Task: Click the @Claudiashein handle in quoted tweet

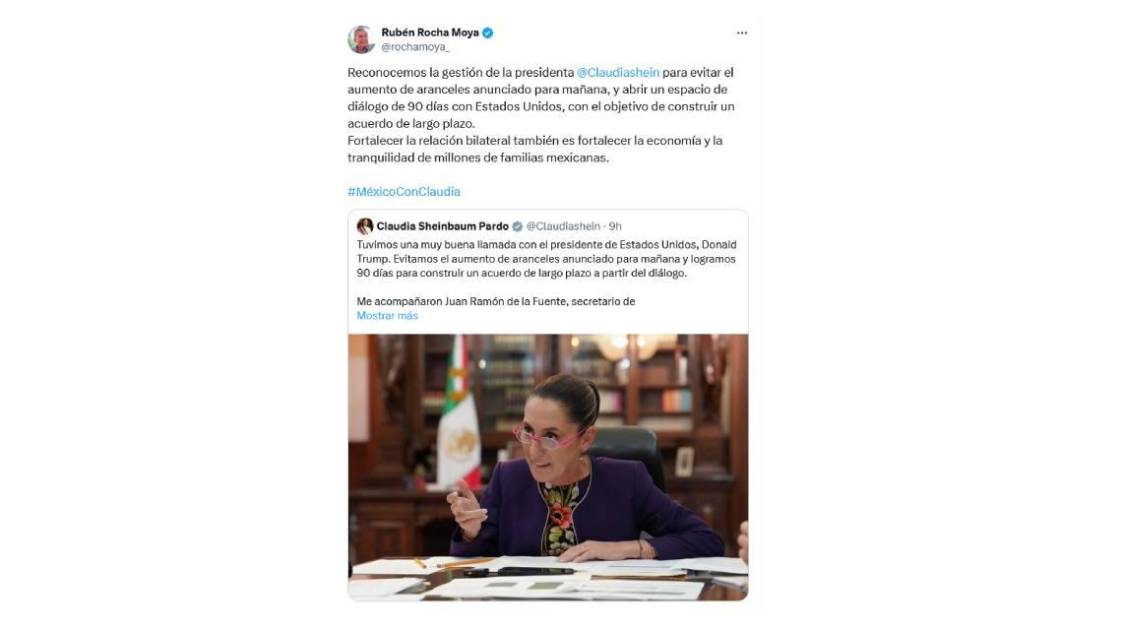Action: coord(563,226)
